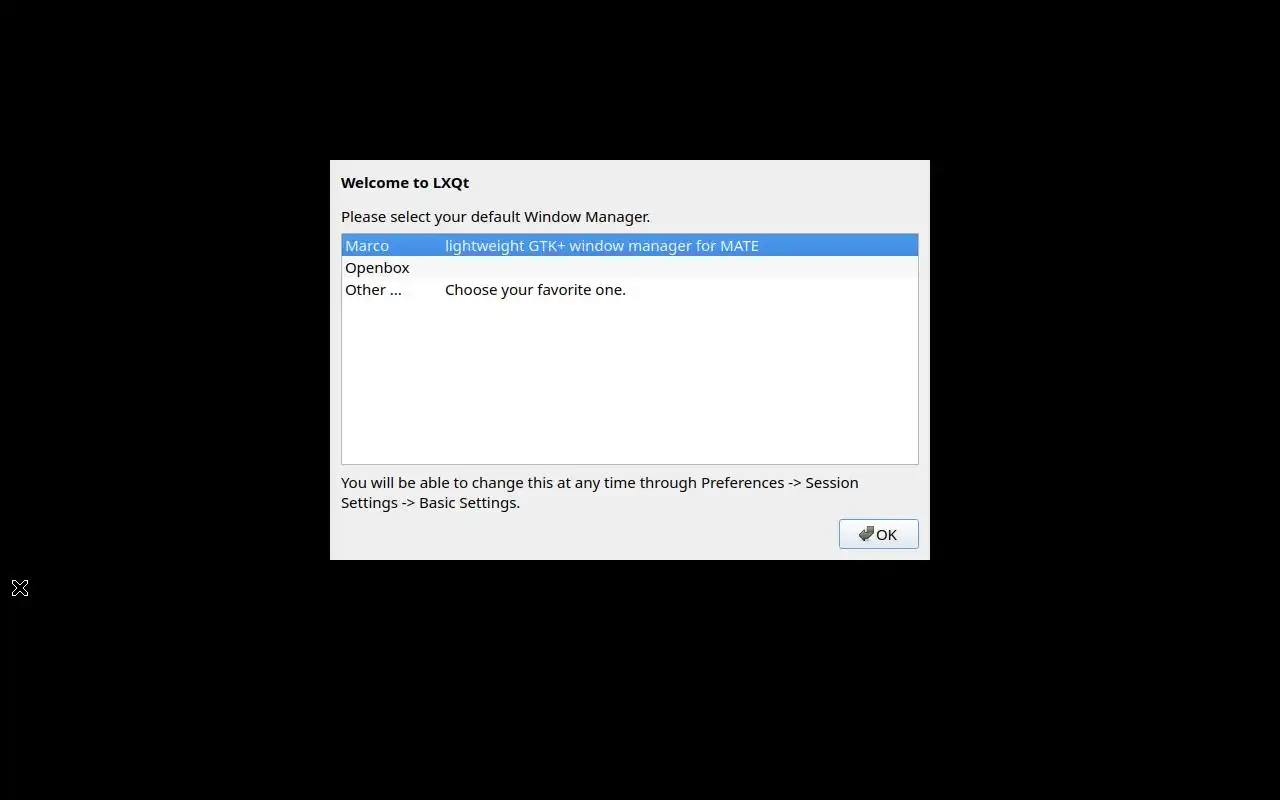Click the "Basic Settings." text in footer note
Viewport: 1280px width, 800px height.
pos(469,502)
